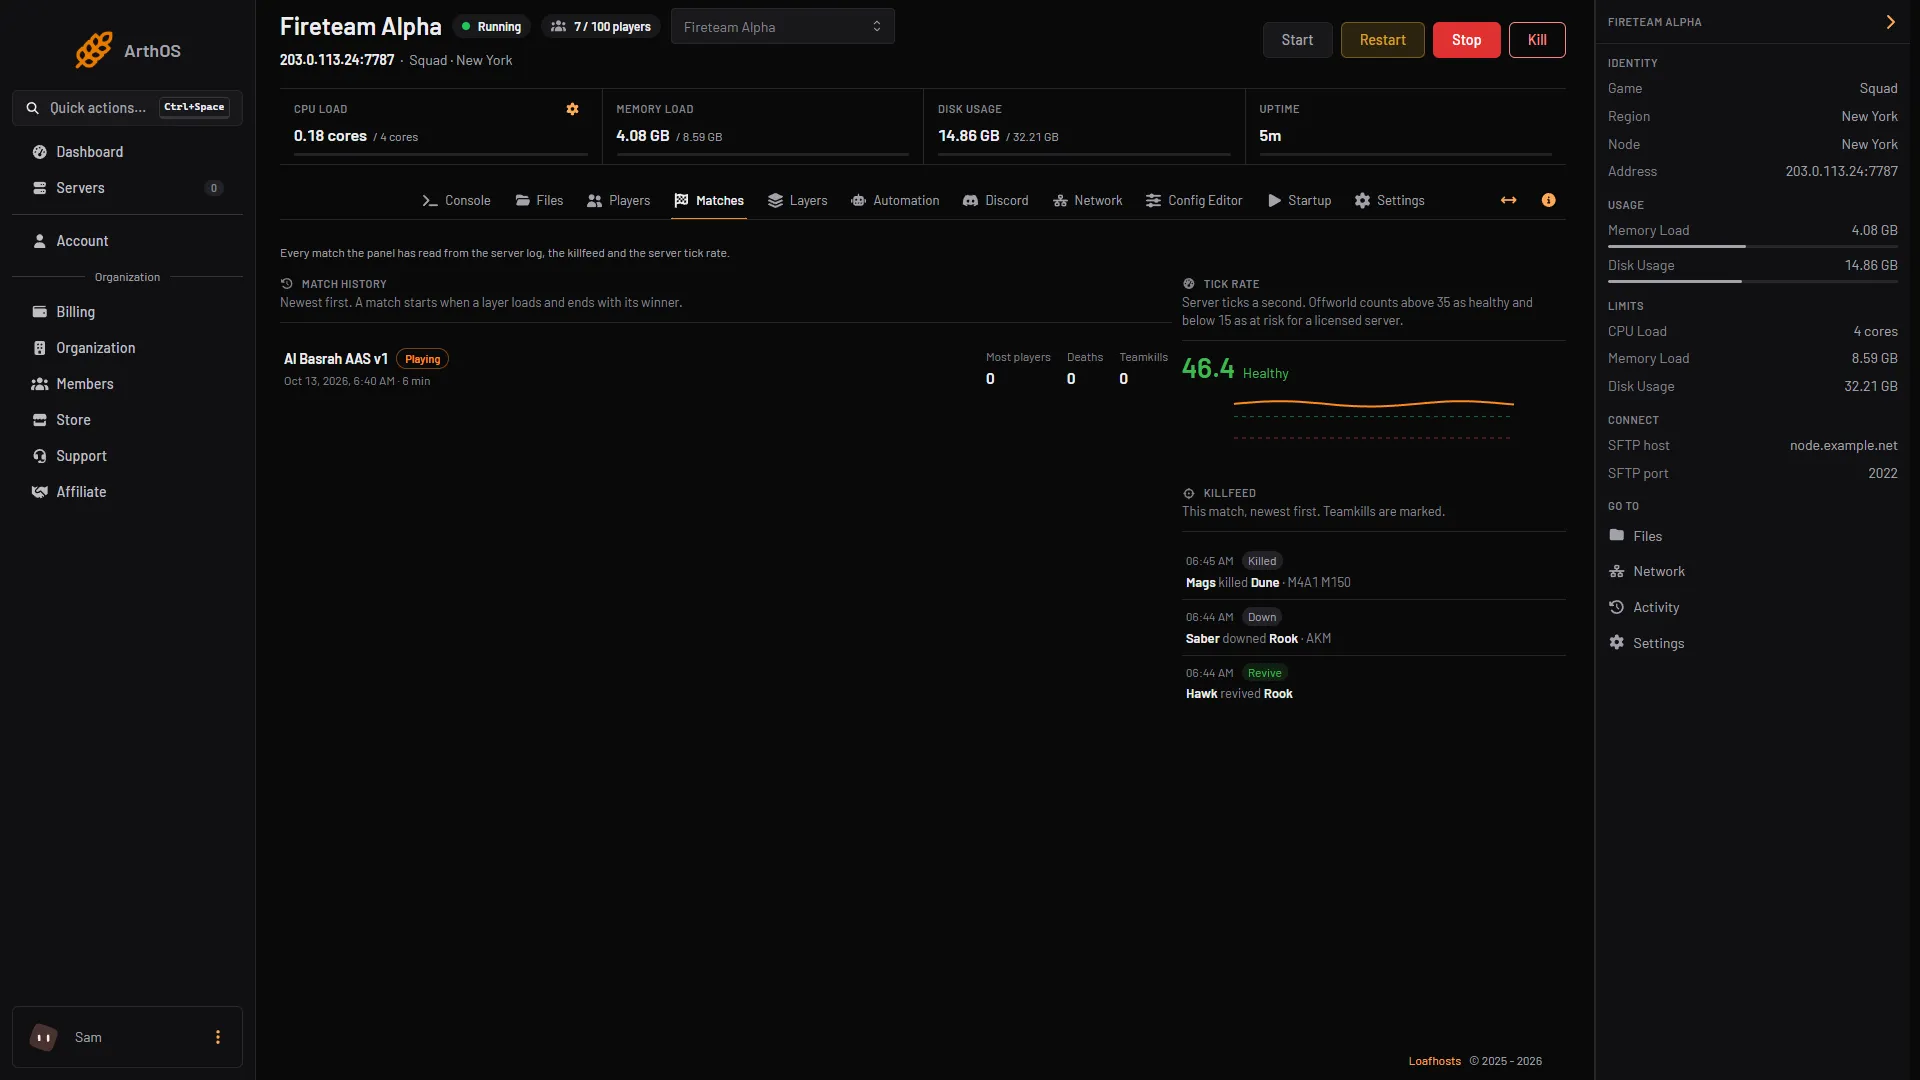Open the Organization page
Viewport: 1920px width, 1080px height.
(127, 348)
